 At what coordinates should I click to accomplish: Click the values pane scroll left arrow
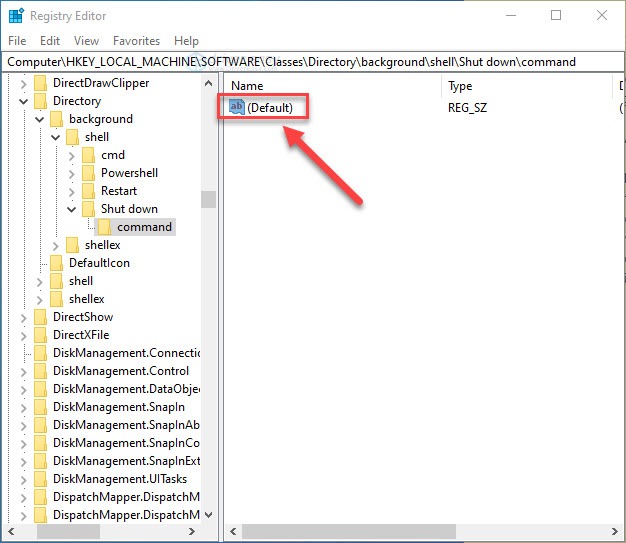233,531
